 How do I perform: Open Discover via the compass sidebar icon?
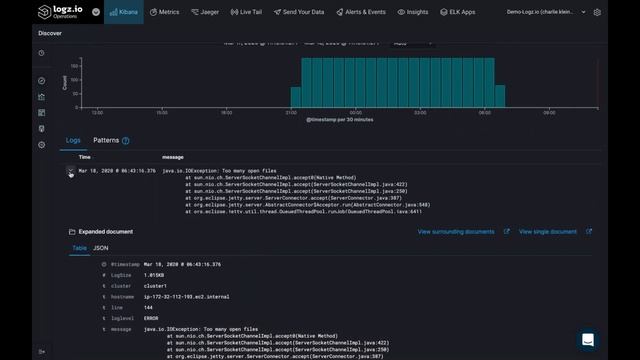[42, 81]
